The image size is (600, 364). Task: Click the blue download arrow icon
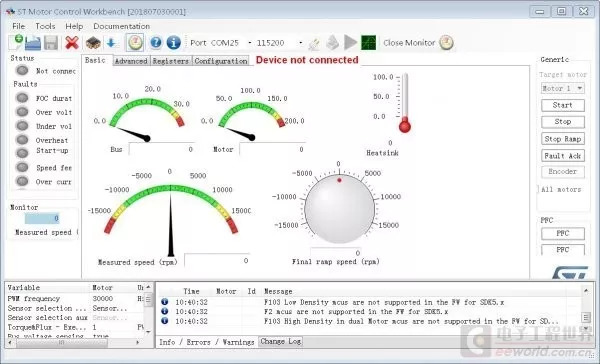tap(111, 42)
